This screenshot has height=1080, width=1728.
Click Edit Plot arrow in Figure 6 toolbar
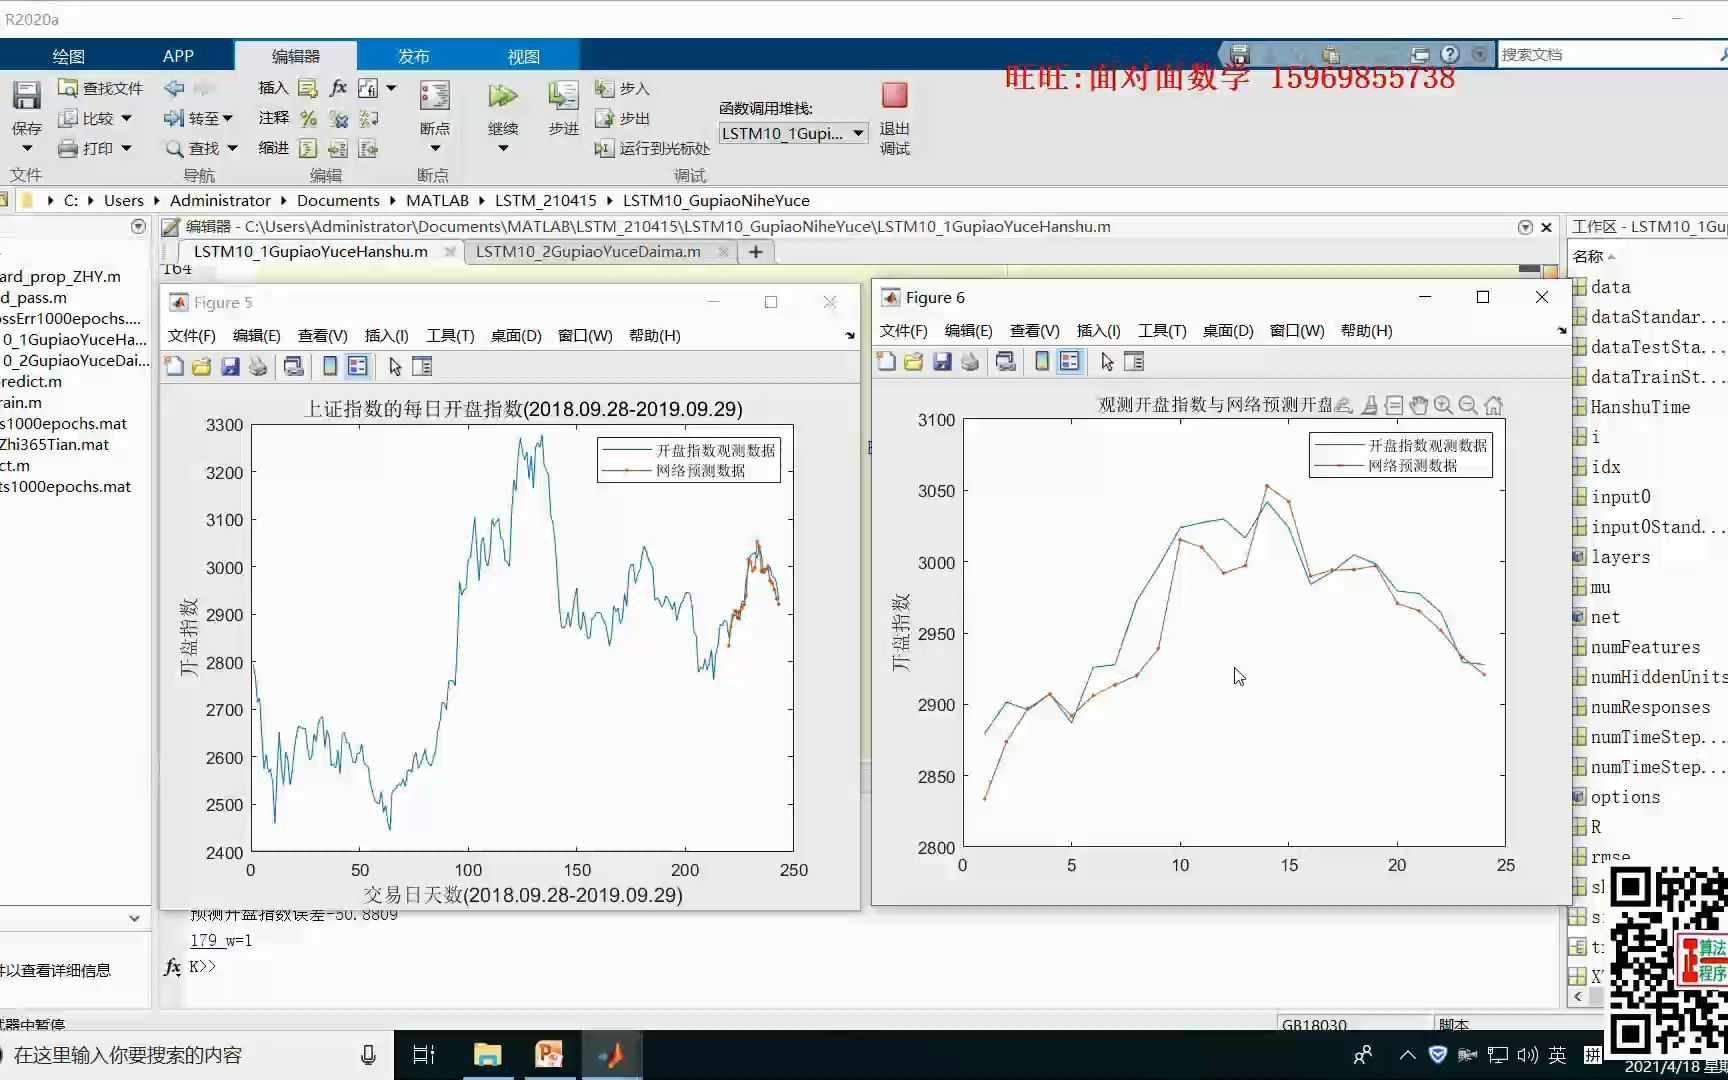pos(1107,361)
